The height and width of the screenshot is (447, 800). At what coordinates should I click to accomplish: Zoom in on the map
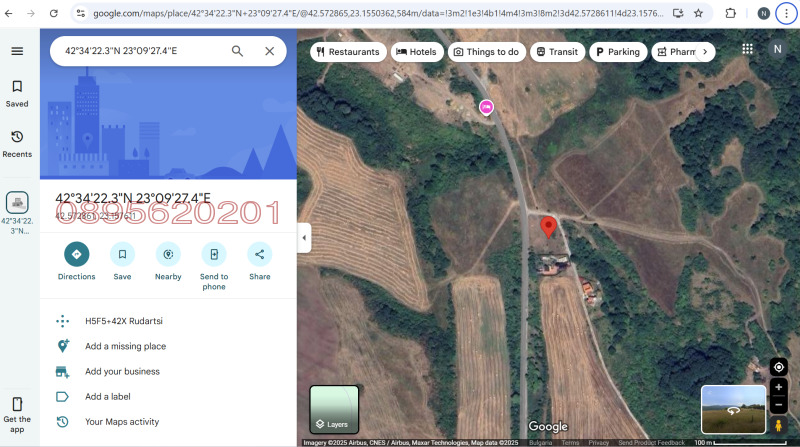[x=779, y=388]
